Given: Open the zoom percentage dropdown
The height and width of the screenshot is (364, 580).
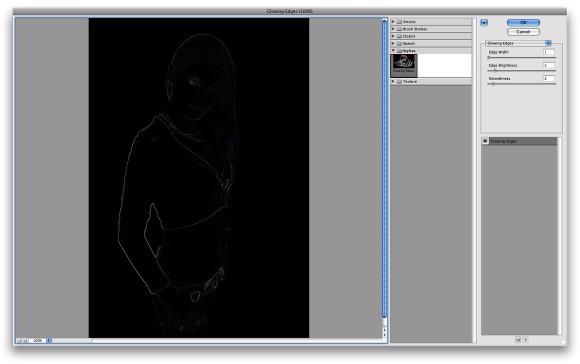Looking at the screenshot, I should click(49, 340).
